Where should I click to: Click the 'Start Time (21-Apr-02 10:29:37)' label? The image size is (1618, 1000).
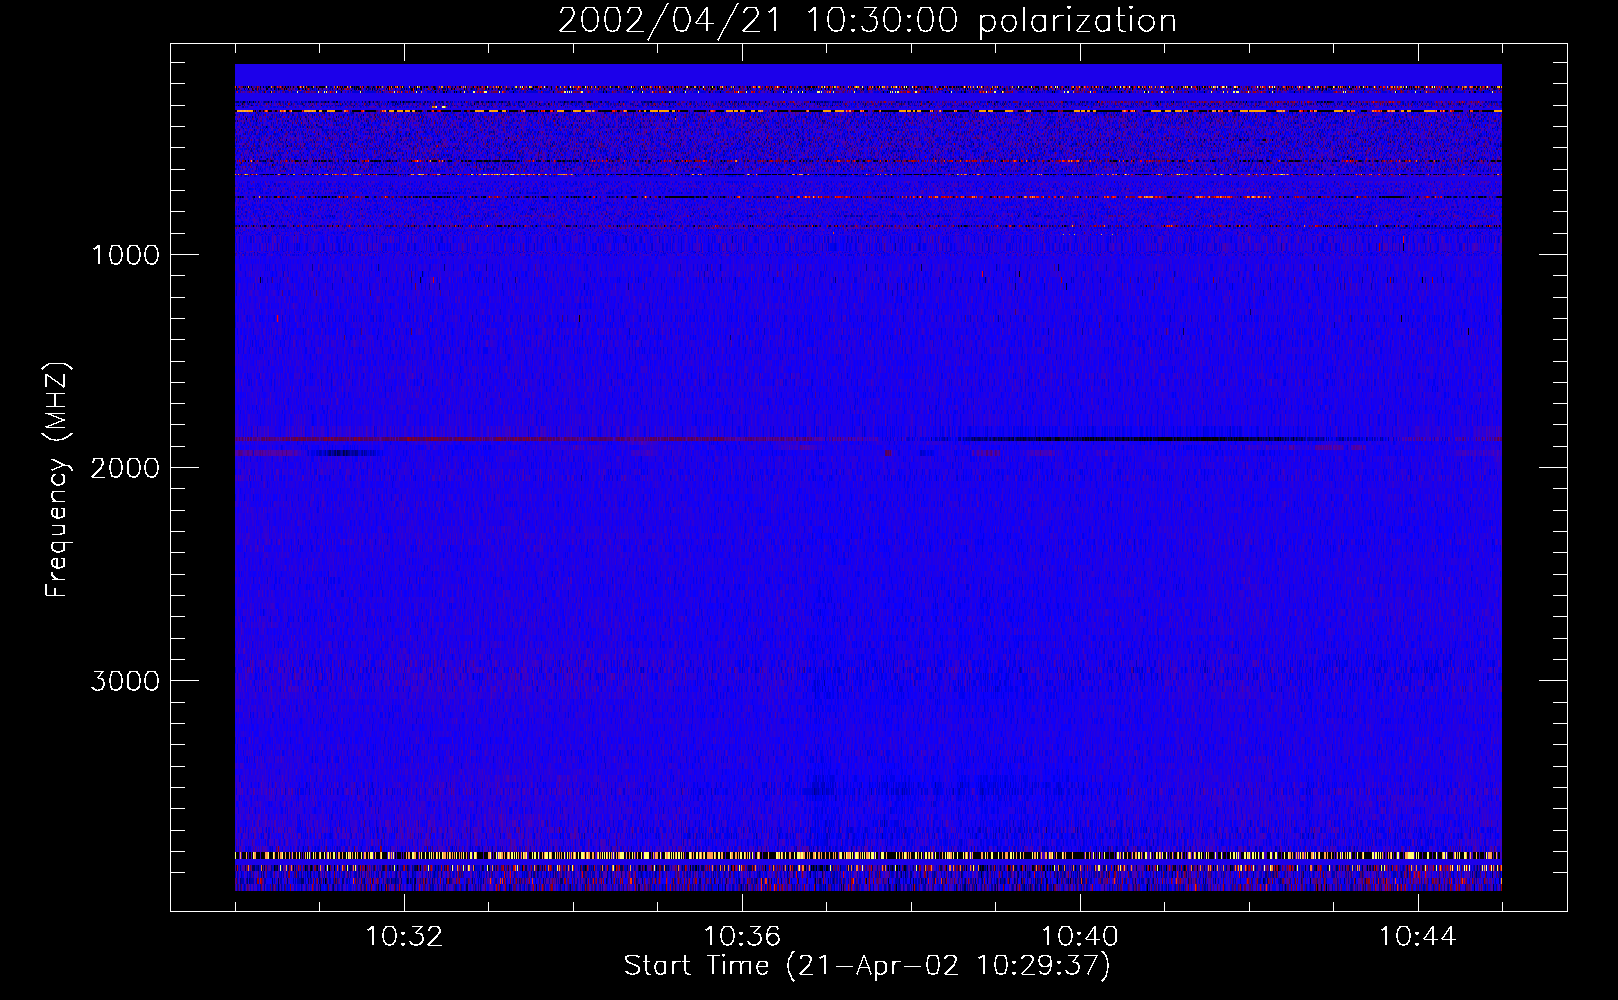867,966
